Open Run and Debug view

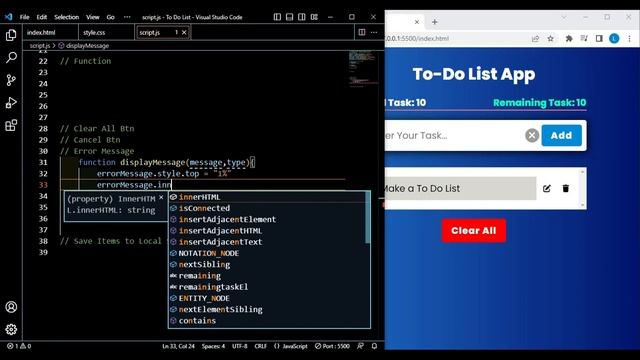pos(11,102)
